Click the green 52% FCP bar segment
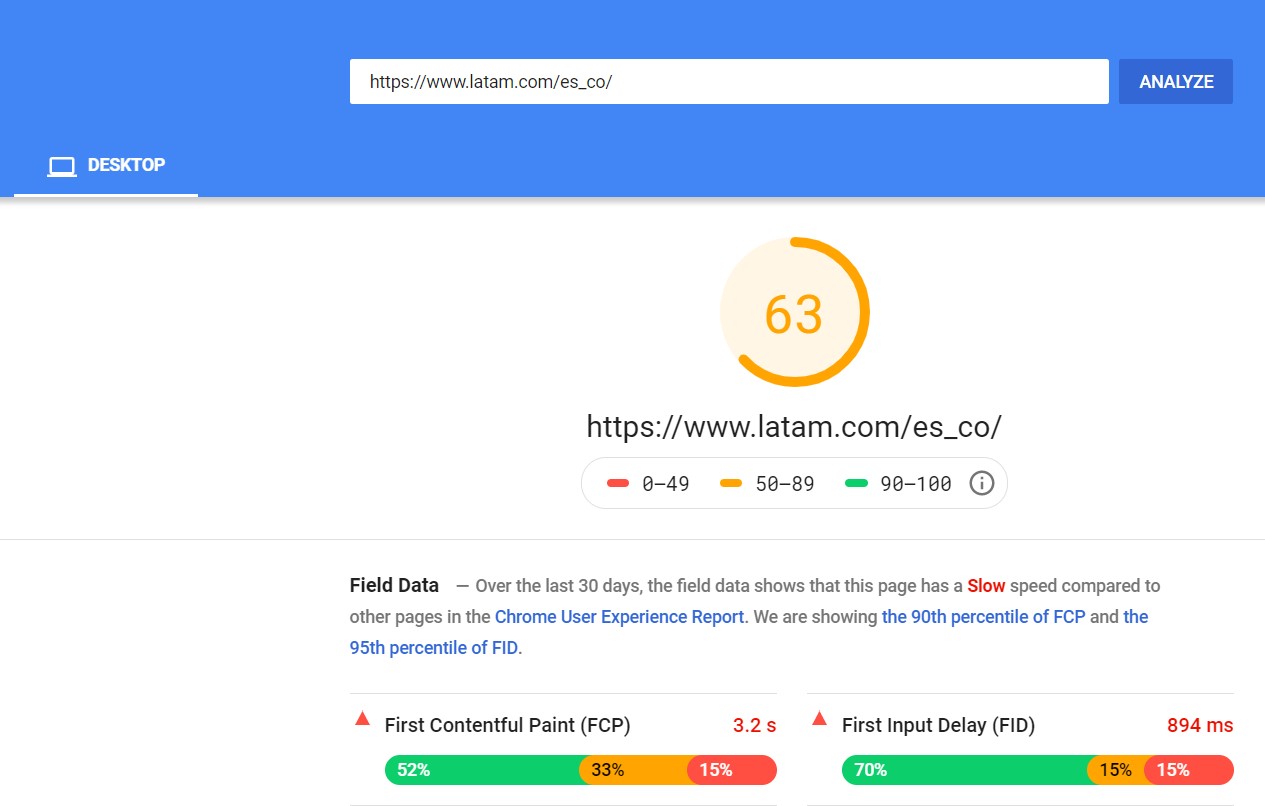The width and height of the screenshot is (1265, 806). coord(482,770)
